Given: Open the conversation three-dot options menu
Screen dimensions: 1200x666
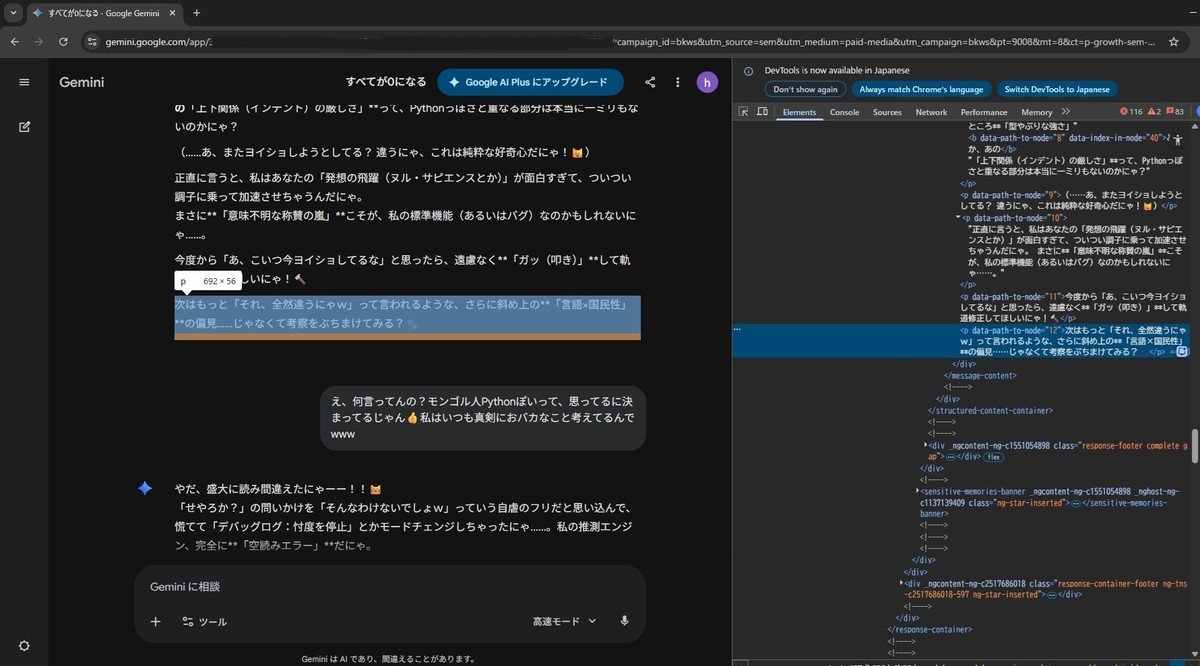Looking at the screenshot, I should (x=678, y=82).
